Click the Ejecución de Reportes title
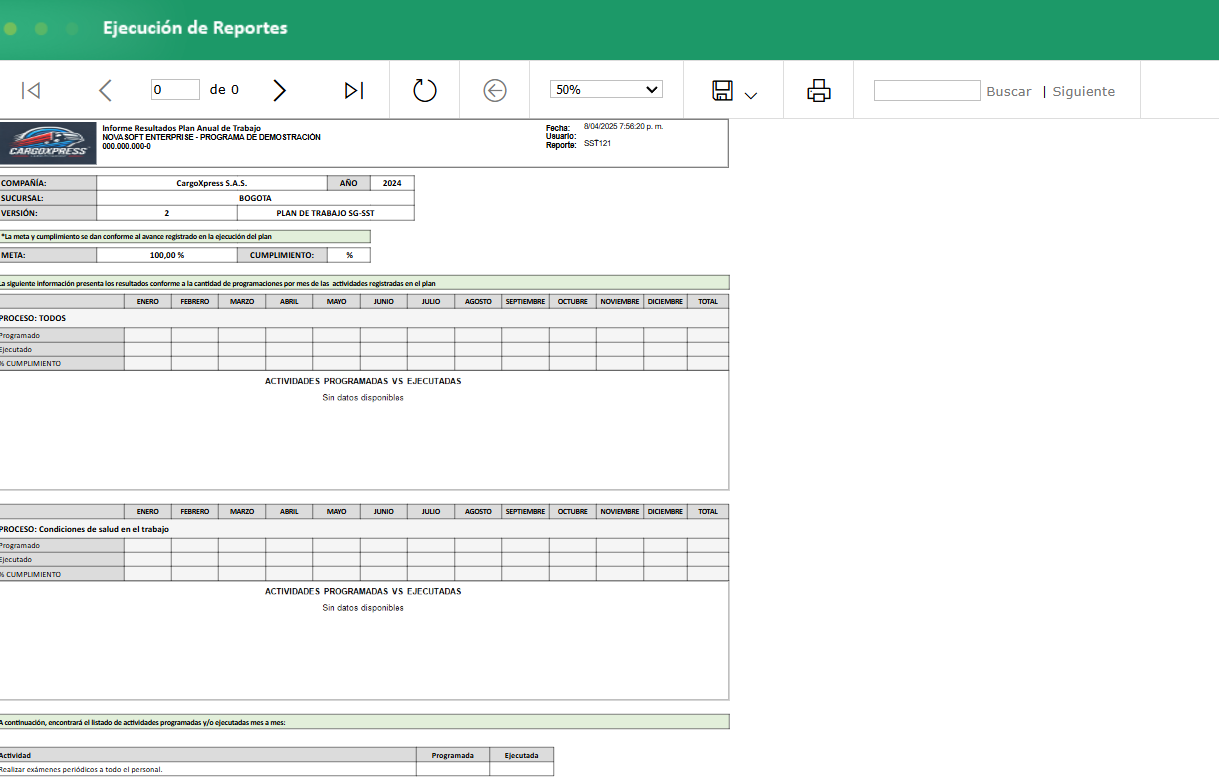 [x=195, y=28]
